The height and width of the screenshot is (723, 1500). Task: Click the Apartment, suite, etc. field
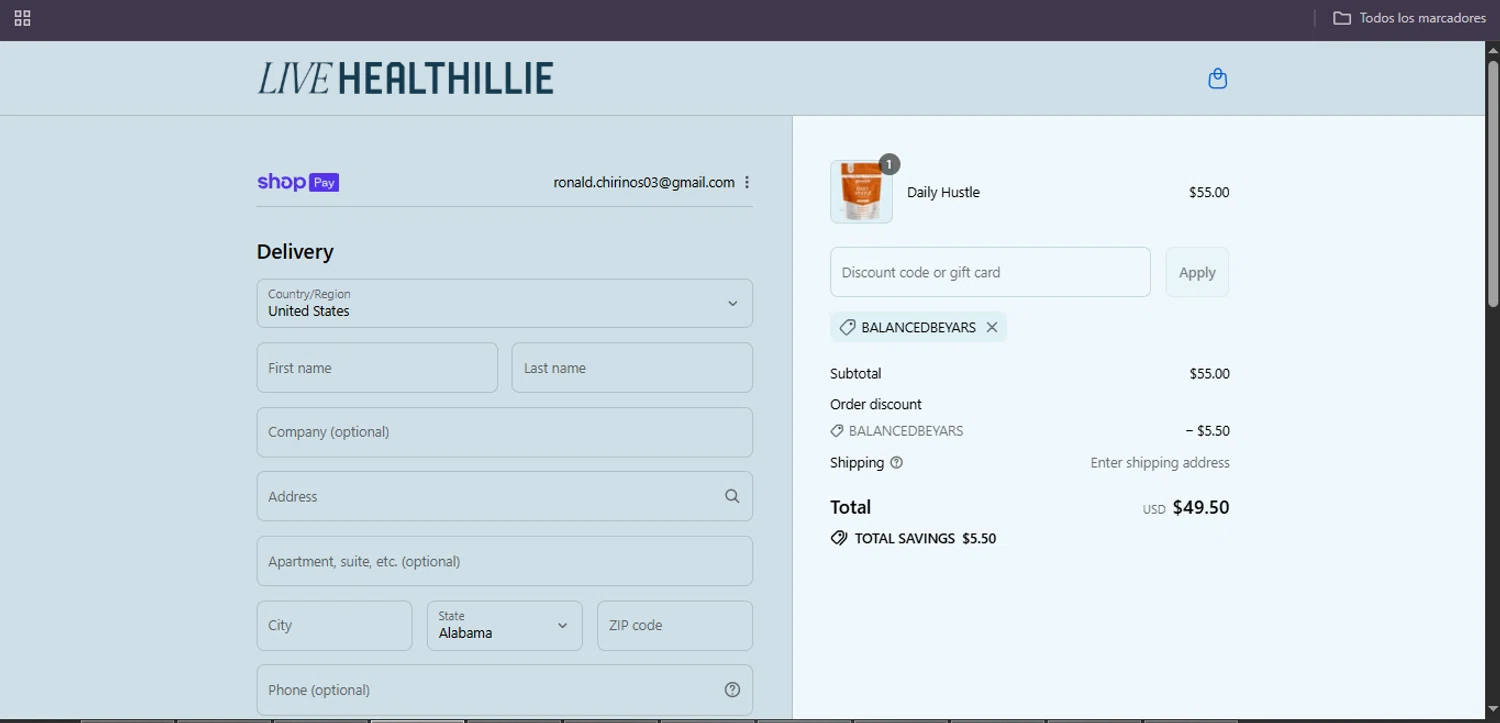[504, 561]
